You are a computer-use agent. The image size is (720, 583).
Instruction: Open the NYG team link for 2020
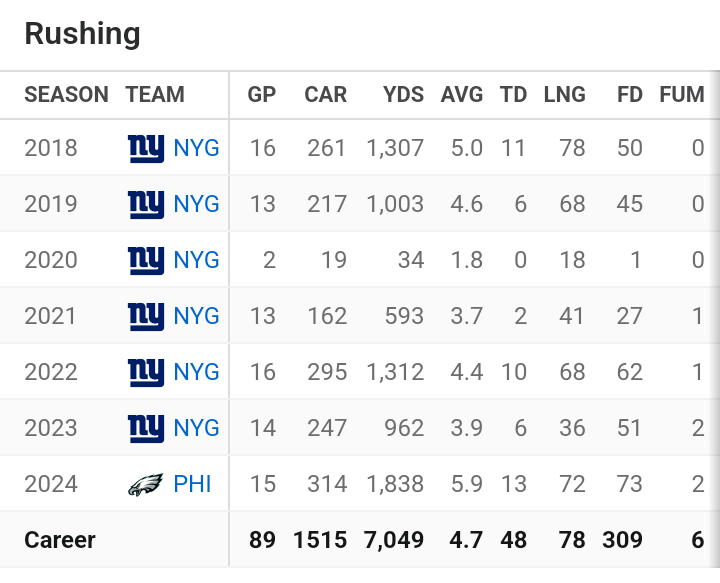pyautogui.click(x=196, y=260)
